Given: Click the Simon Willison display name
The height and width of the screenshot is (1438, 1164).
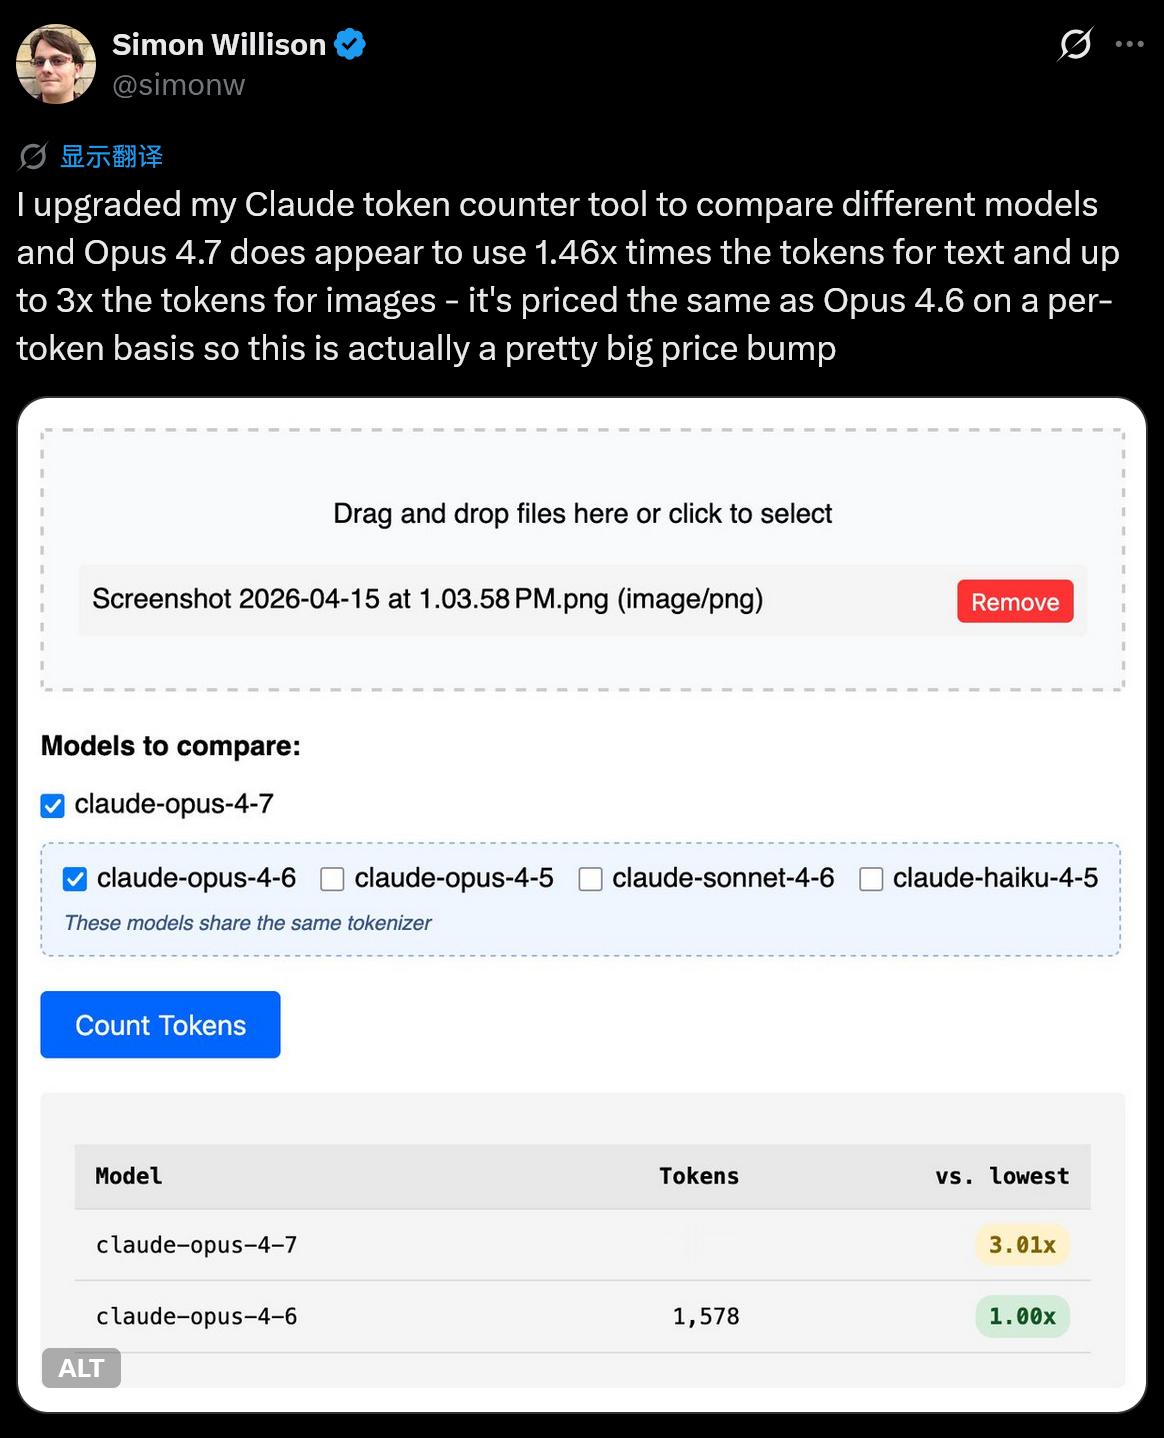Looking at the screenshot, I should point(219,45).
